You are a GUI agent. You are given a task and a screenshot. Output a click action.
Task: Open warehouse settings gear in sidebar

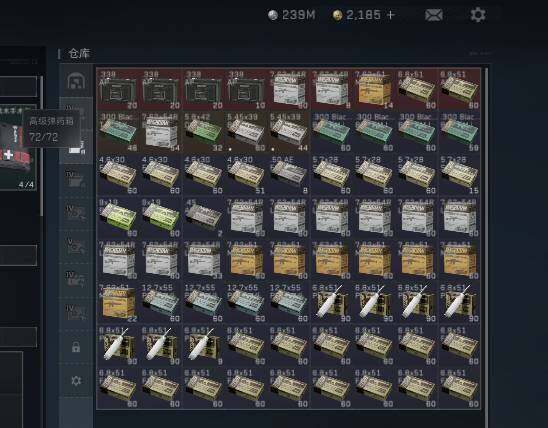[x=76, y=380]
